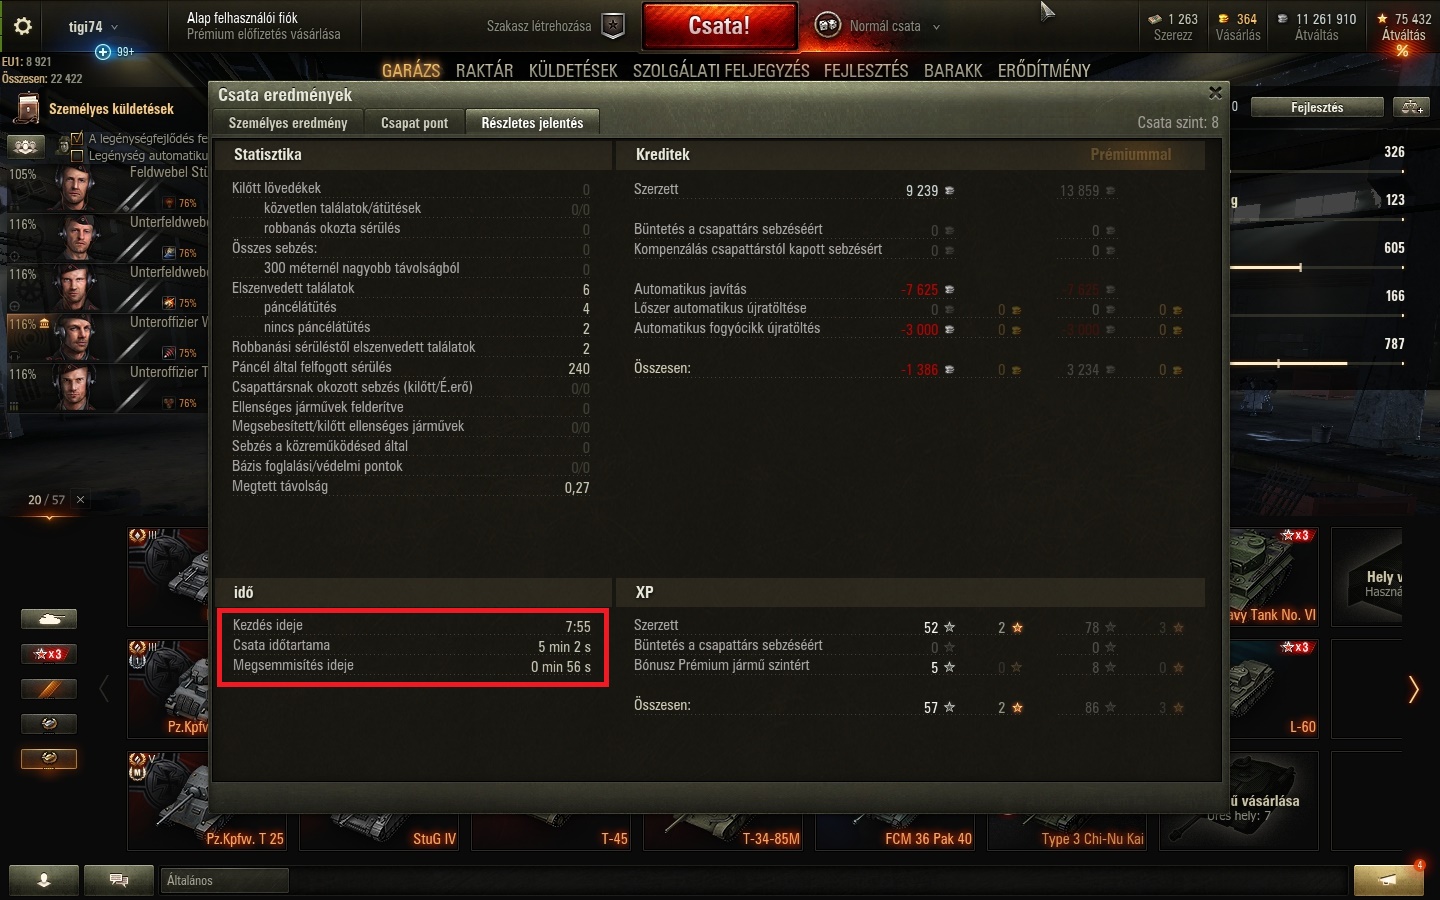This screenshot has width=1440, height=900.
Task: Open Személyes küldetések missions icon
Action: (28, 108)
